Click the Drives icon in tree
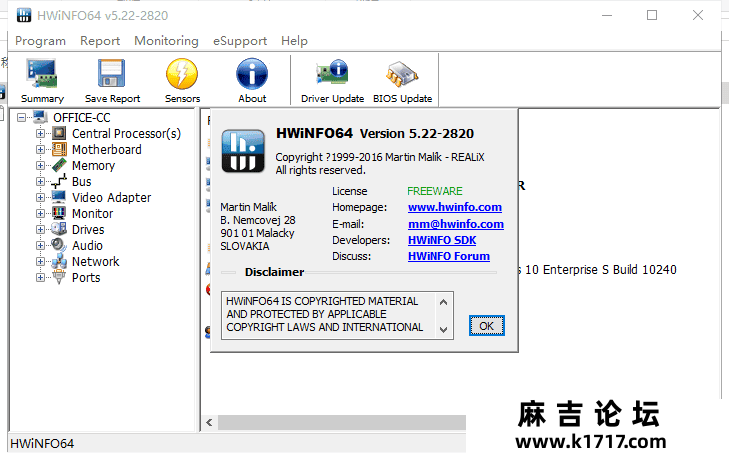 pyautogui.click(x=59, y=229)
